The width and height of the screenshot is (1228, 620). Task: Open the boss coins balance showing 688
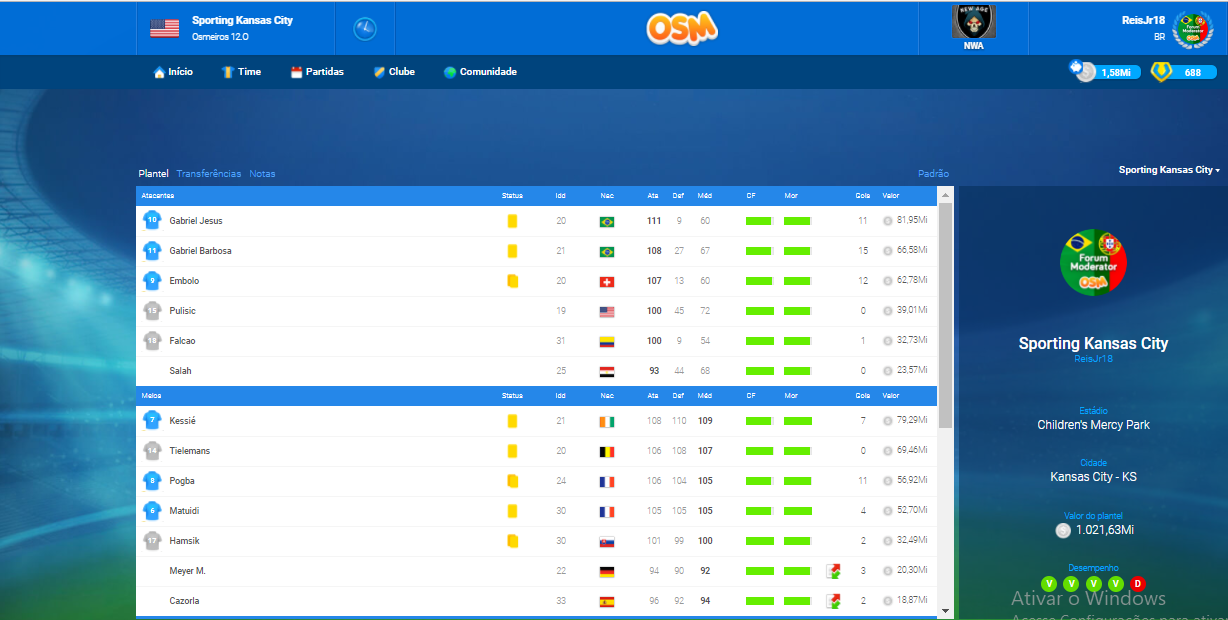1162,72
